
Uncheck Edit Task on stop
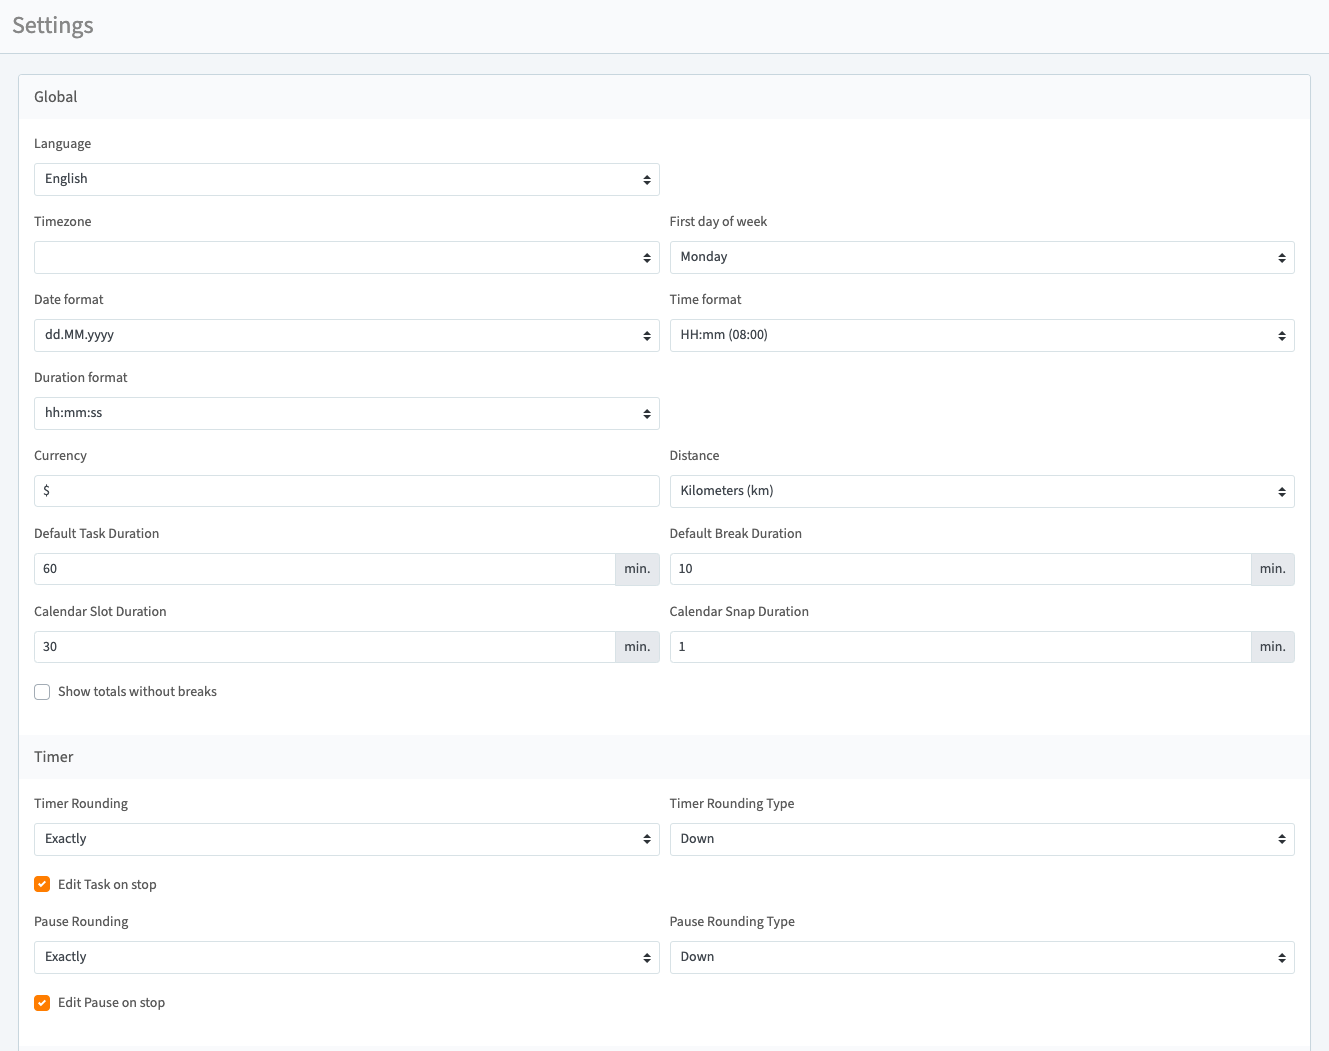(42, 884)
